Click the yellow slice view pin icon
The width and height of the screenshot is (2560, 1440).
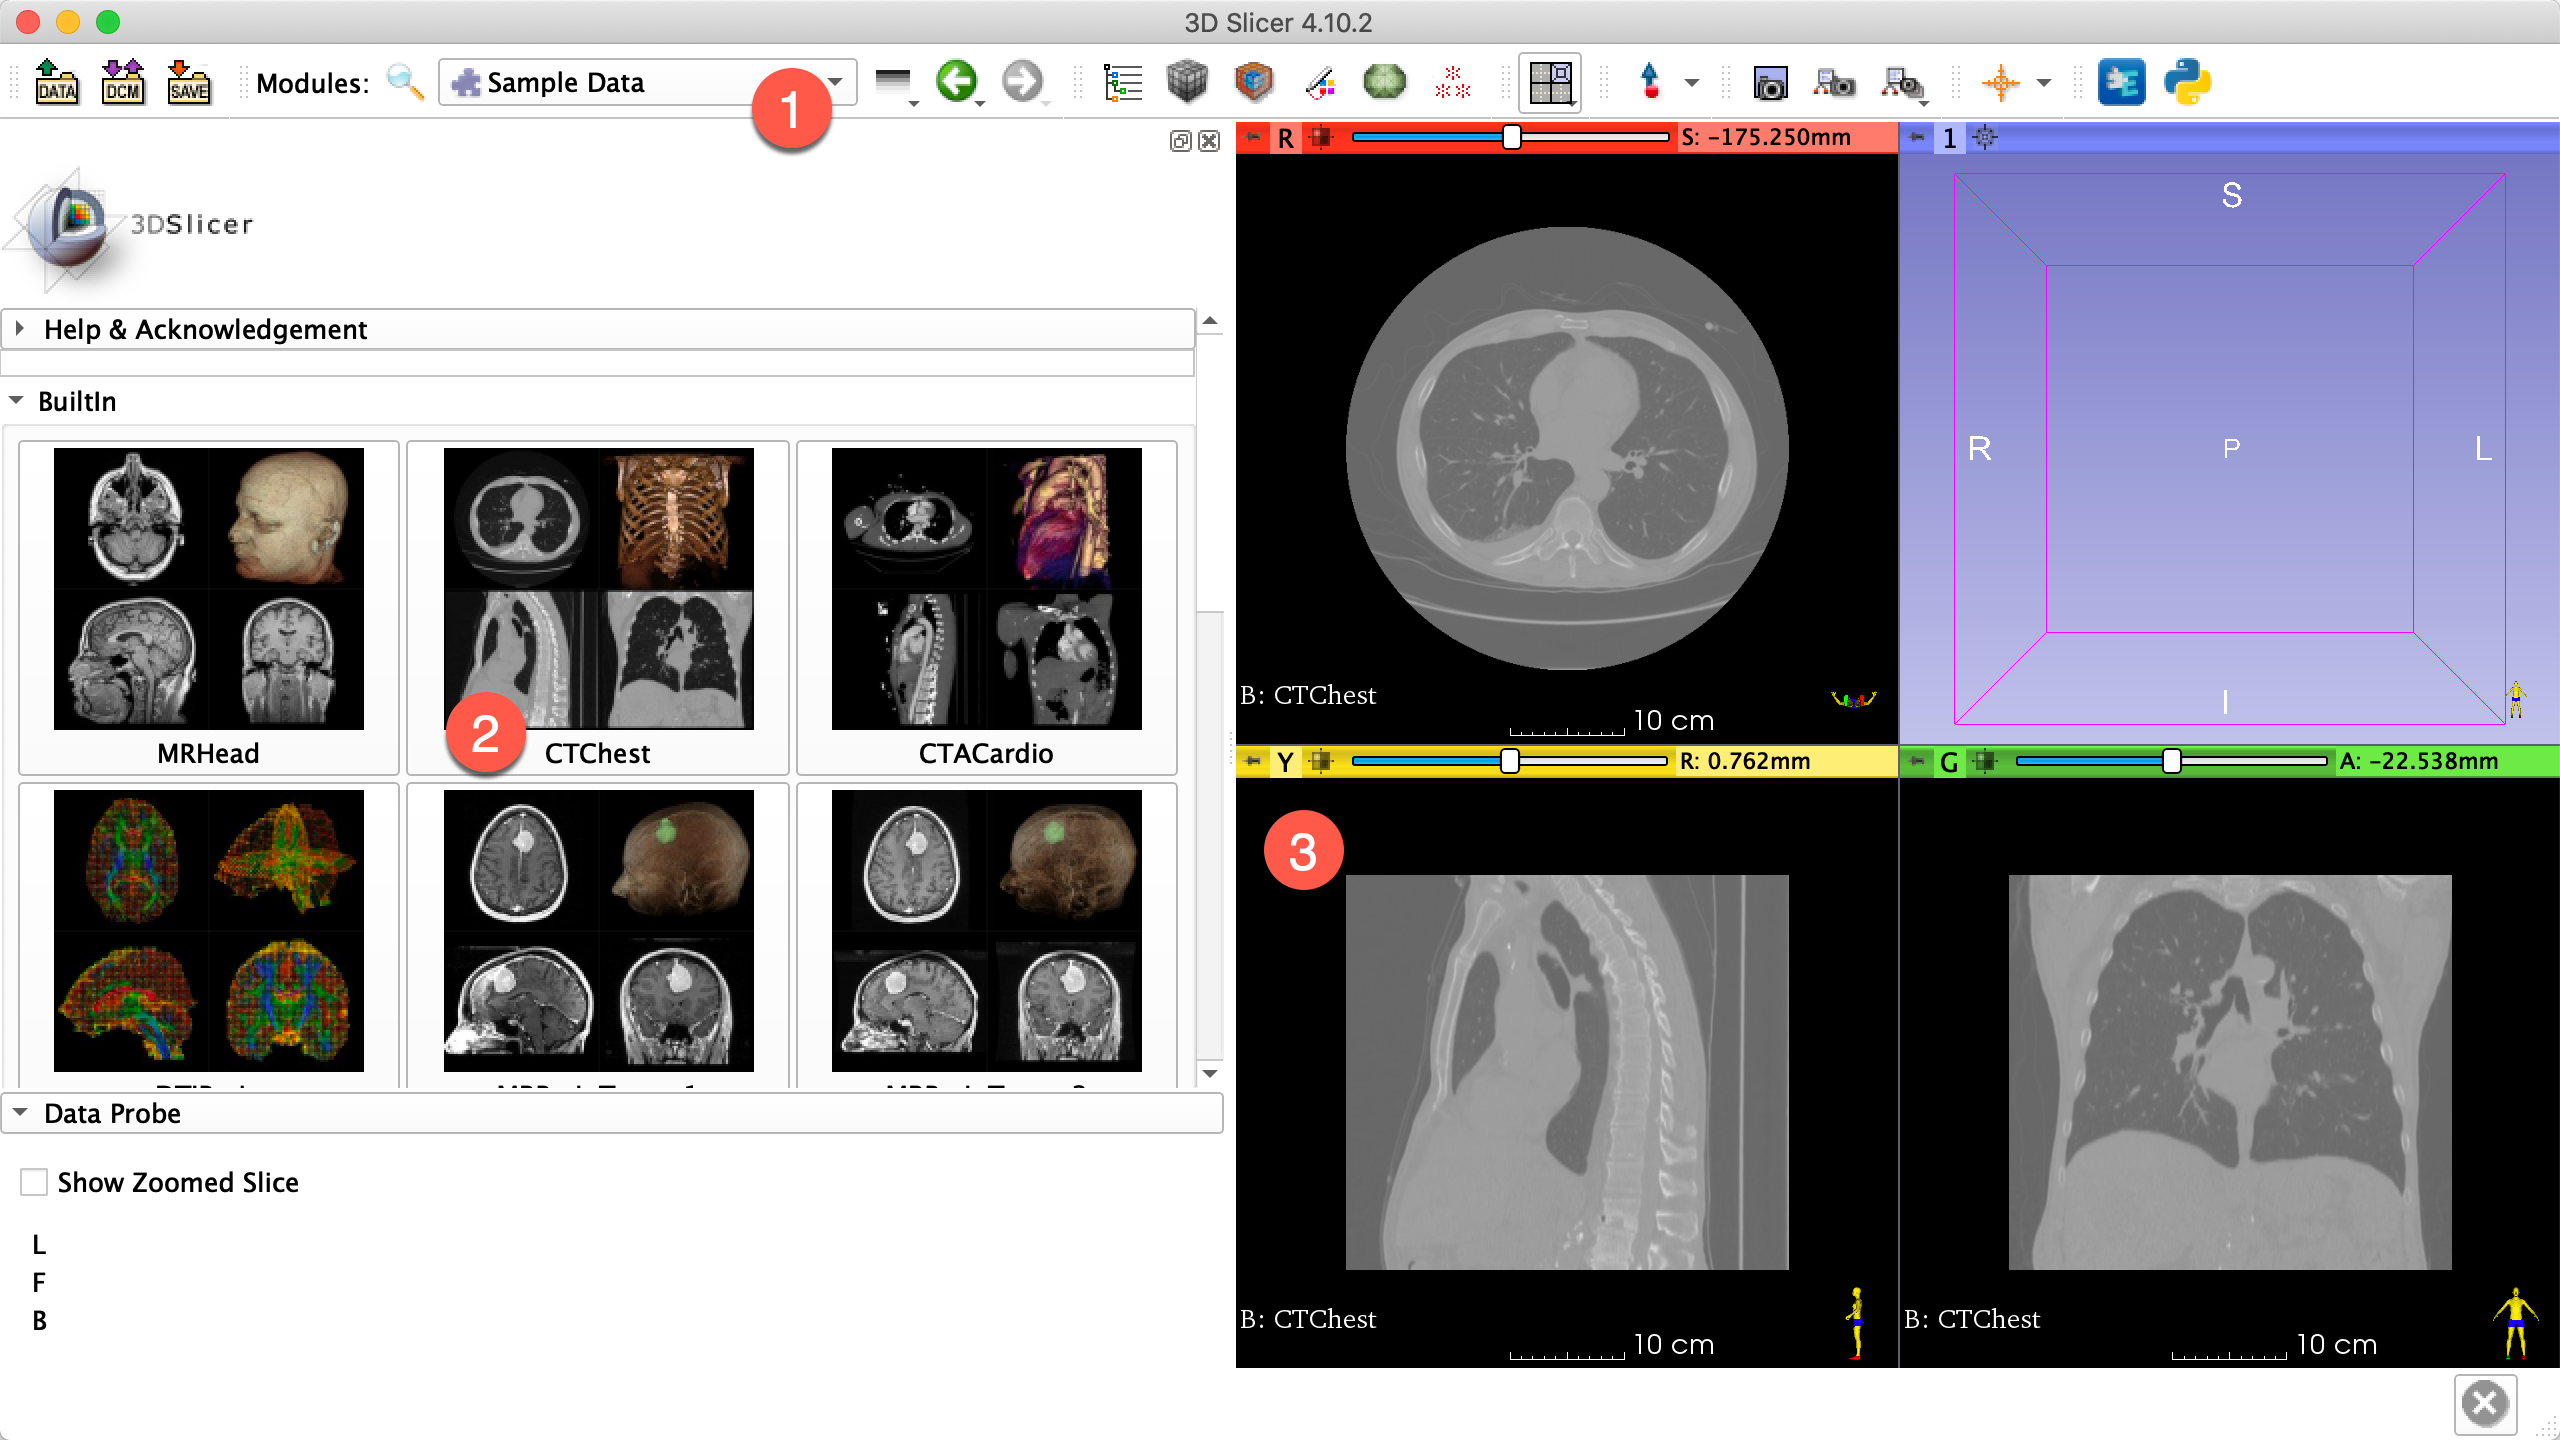[x=1253, y=761]
